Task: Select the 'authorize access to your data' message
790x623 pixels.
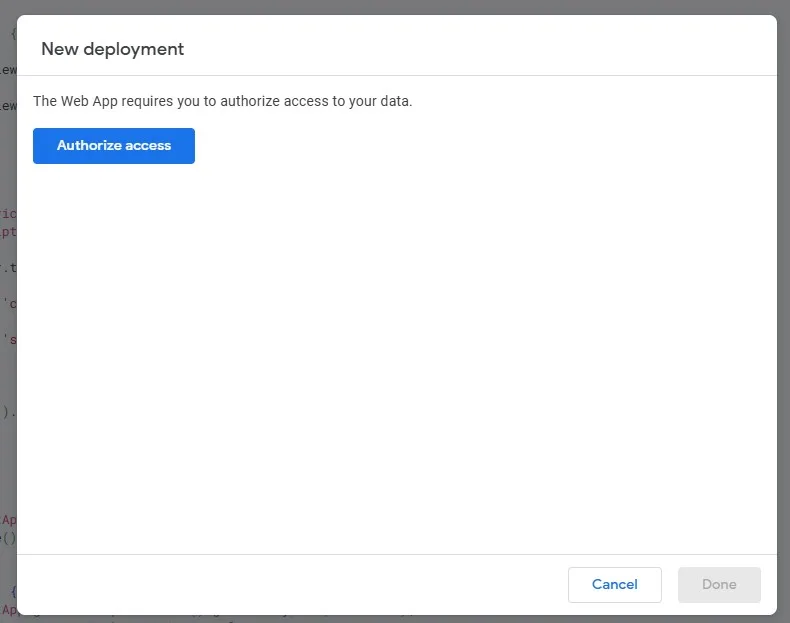Action: point(223,101)
